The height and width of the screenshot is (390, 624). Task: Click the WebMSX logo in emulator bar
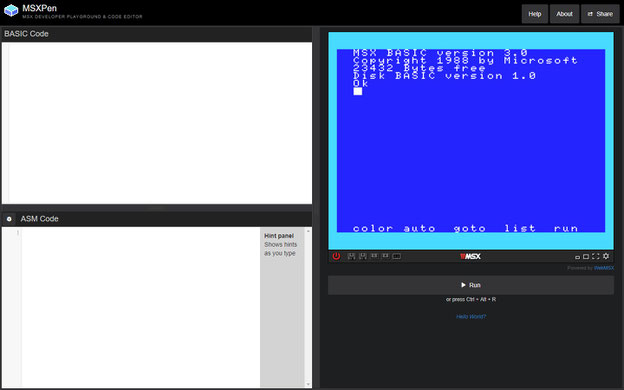pos(470,256)
